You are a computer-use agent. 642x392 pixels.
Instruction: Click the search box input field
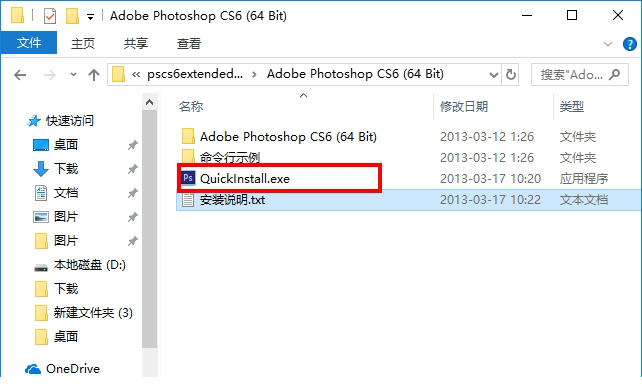click(572, 75)
